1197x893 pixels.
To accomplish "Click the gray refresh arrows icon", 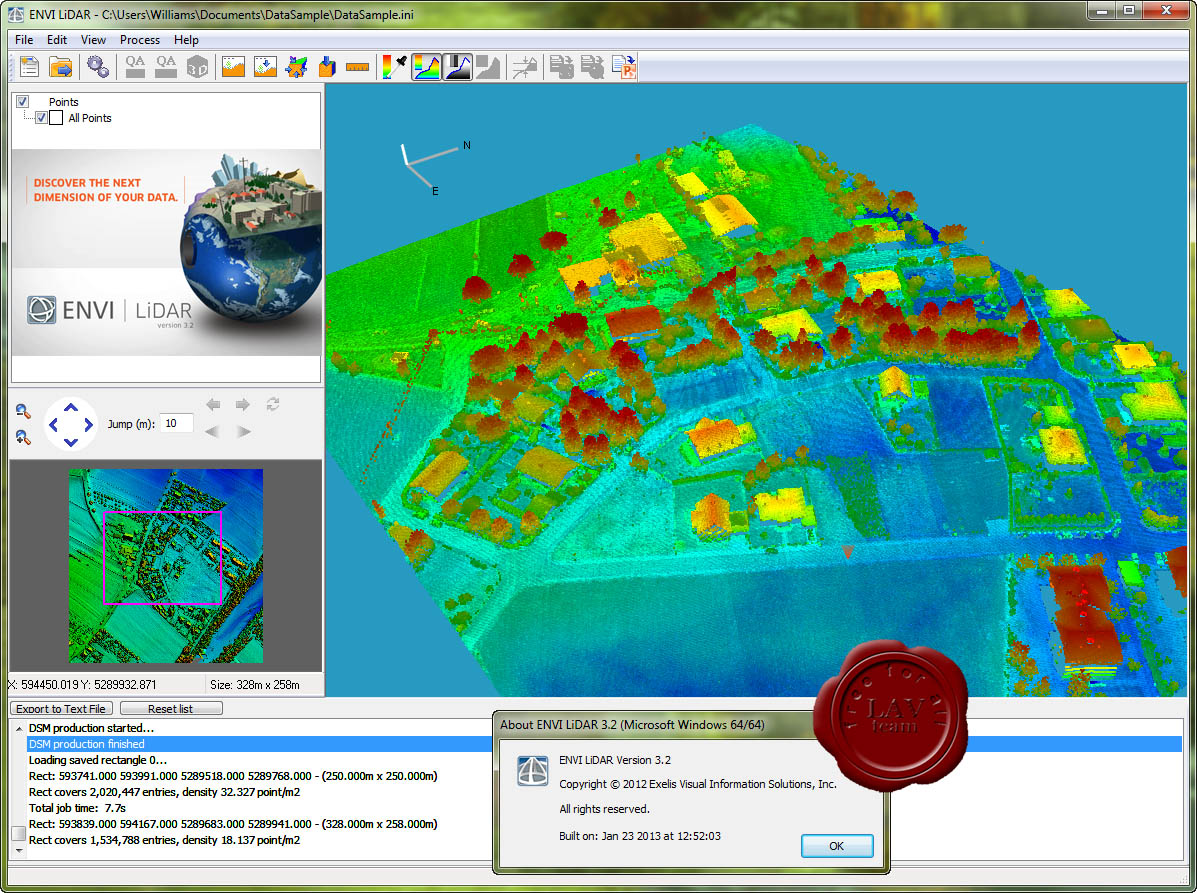I will click(273, 405).
